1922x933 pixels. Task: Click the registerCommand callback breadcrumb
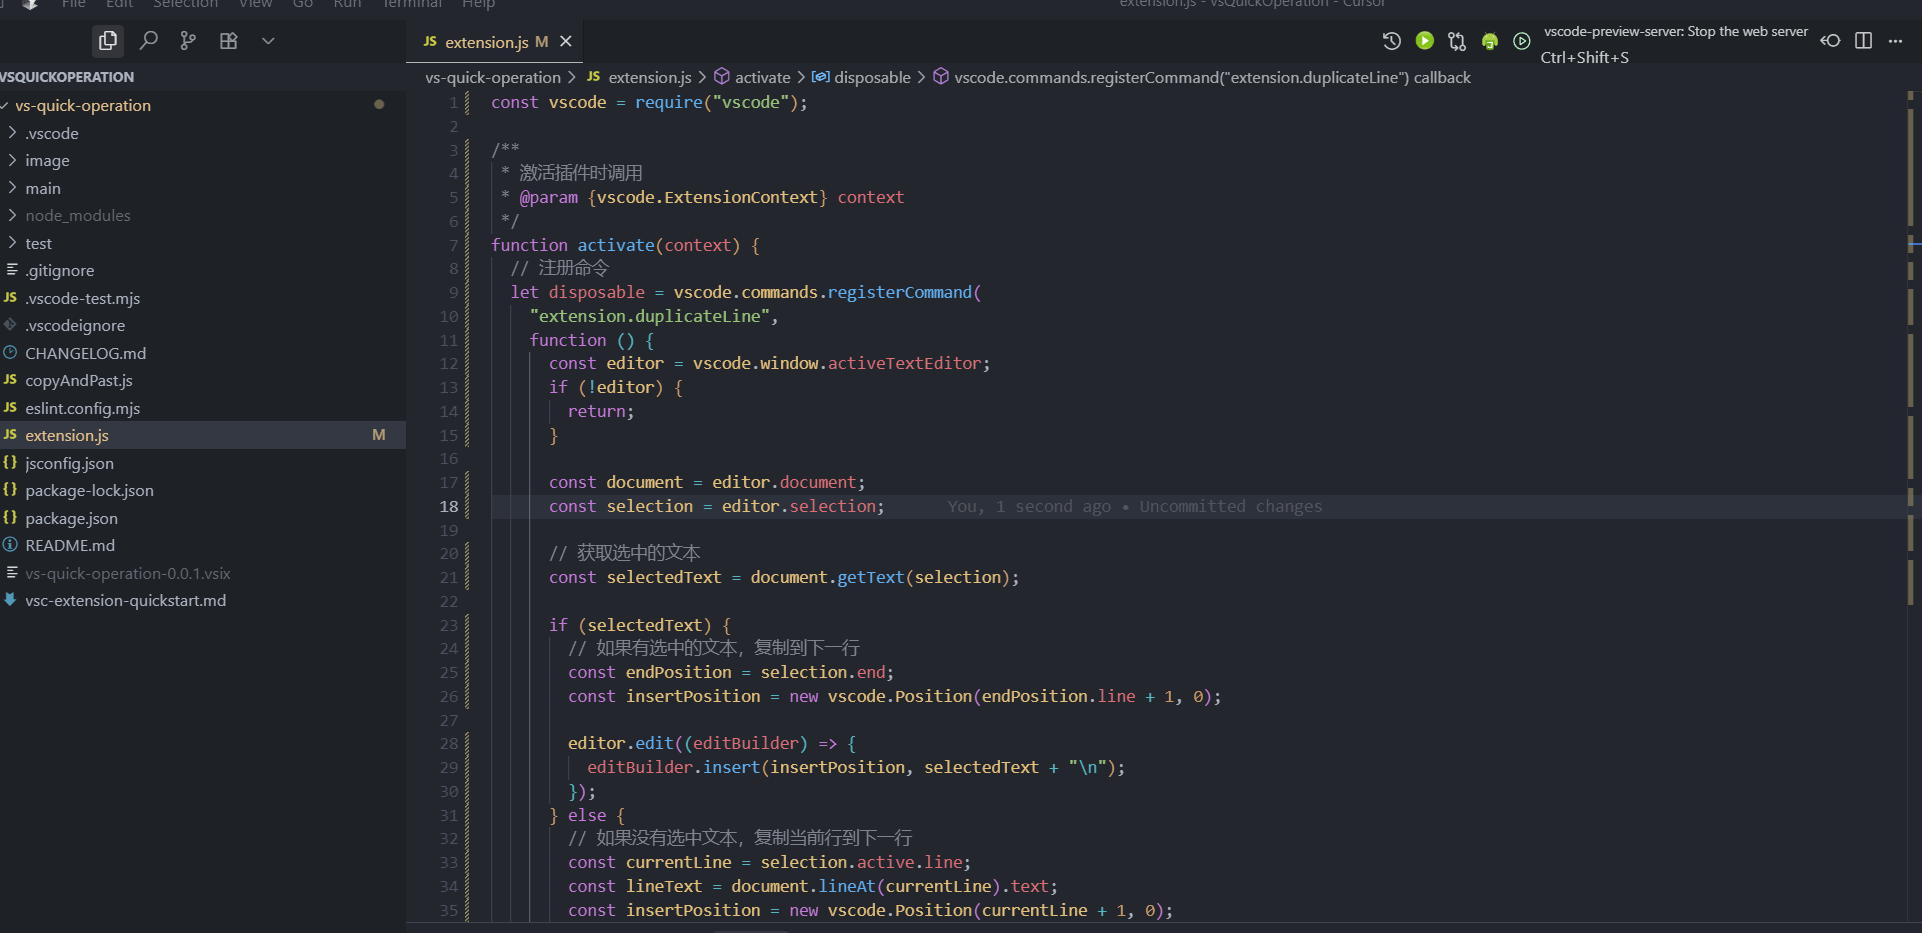[x=1202, y=77]
